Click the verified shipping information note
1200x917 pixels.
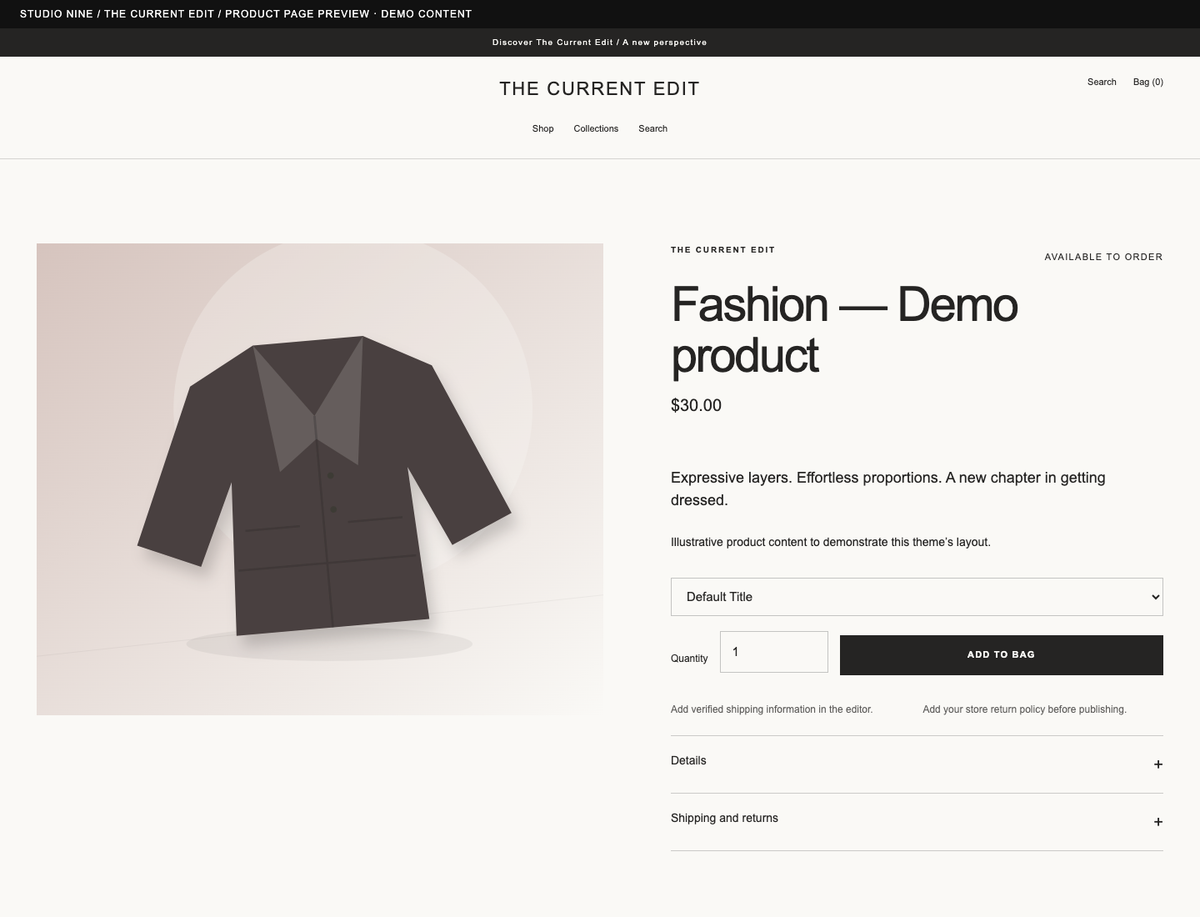(x=772, y=710)
